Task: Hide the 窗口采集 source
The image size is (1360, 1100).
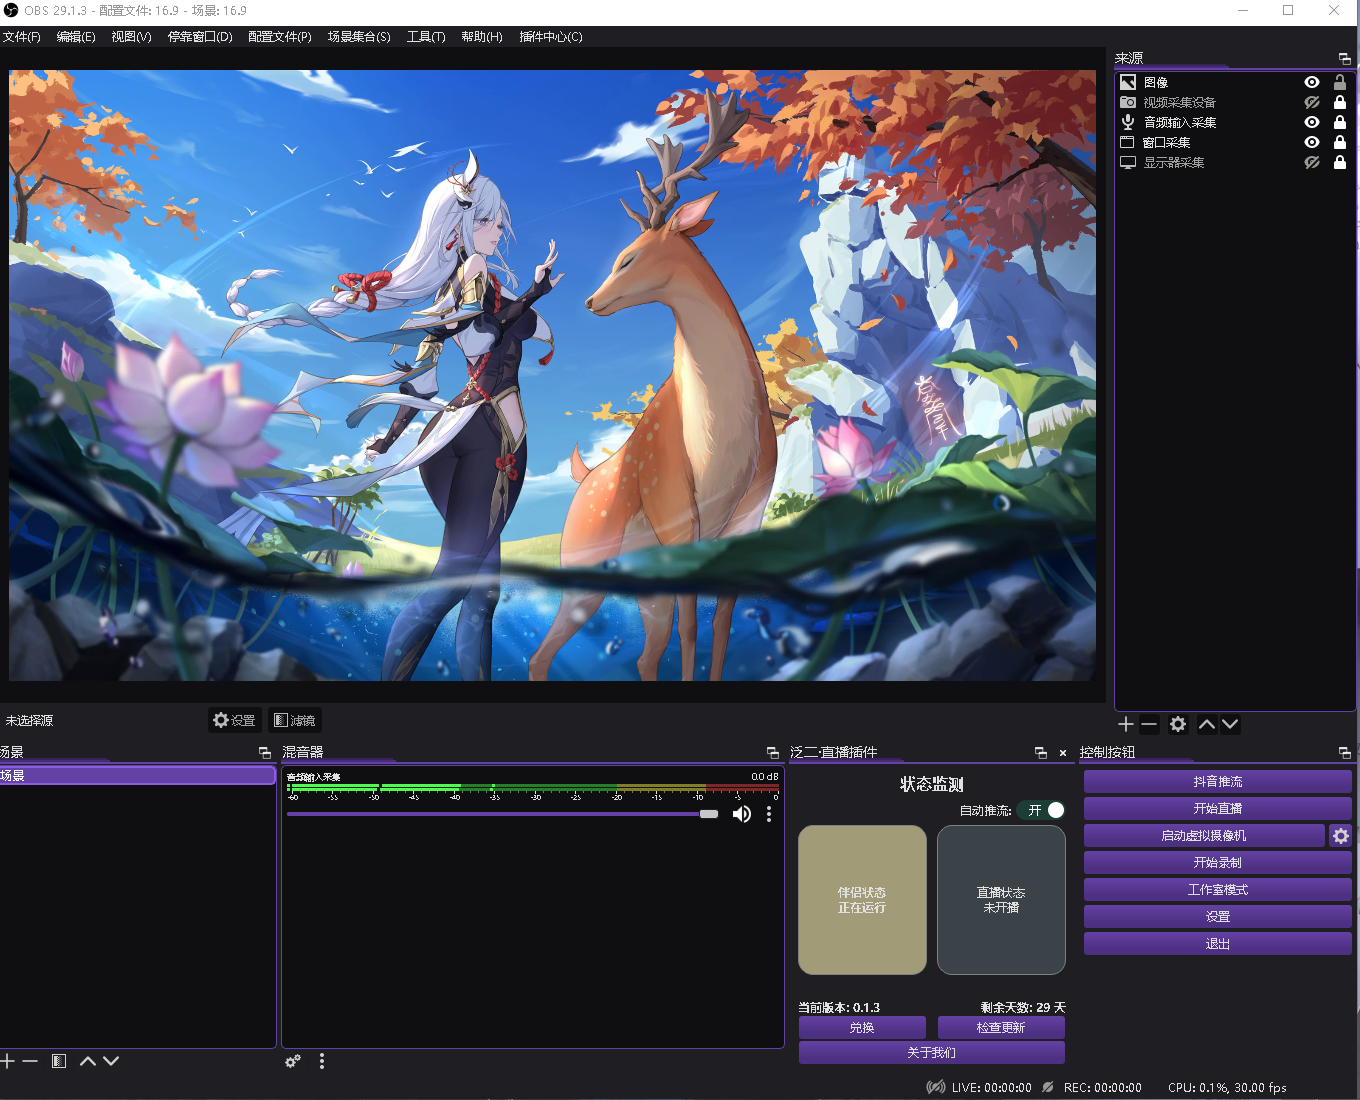Action: click(1312, 142)
